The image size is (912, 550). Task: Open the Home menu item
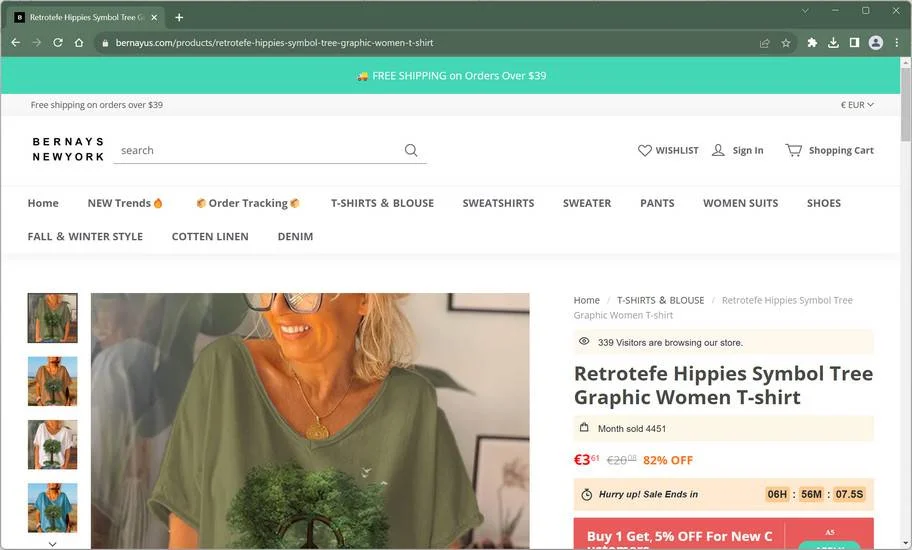43,203
